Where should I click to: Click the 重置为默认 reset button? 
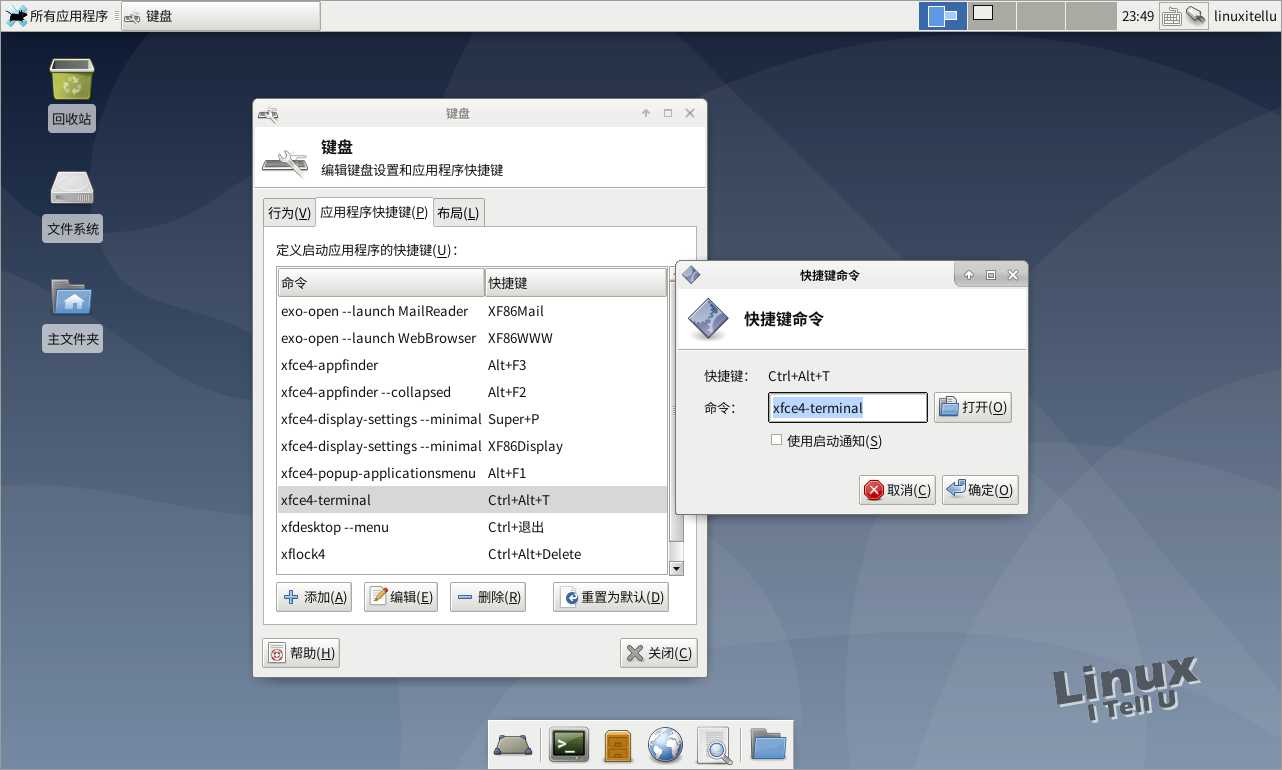pyautogui.click(x=611, y=597)
